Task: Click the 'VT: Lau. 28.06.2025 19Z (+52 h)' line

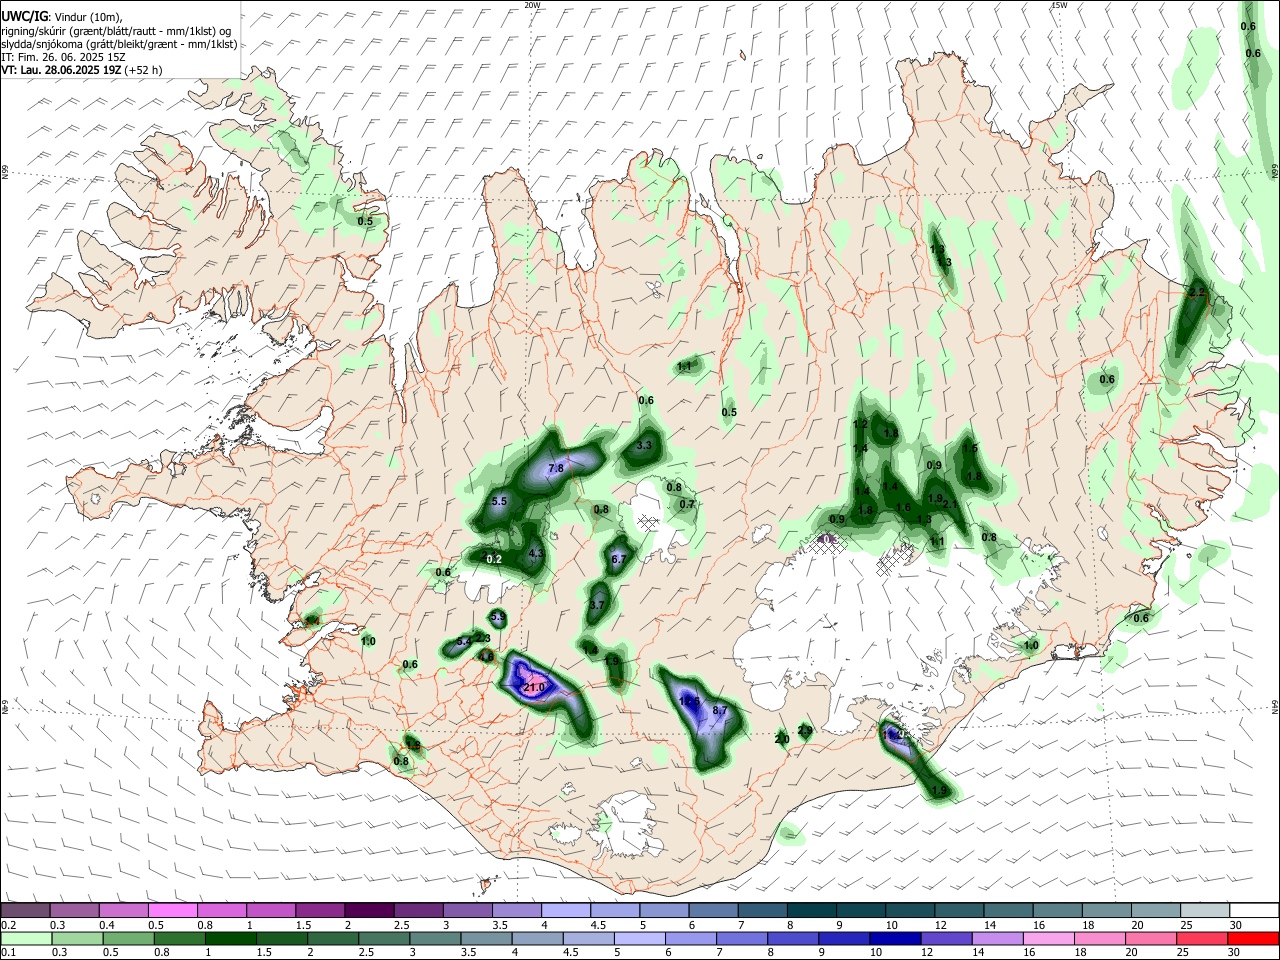Action: 81,71
